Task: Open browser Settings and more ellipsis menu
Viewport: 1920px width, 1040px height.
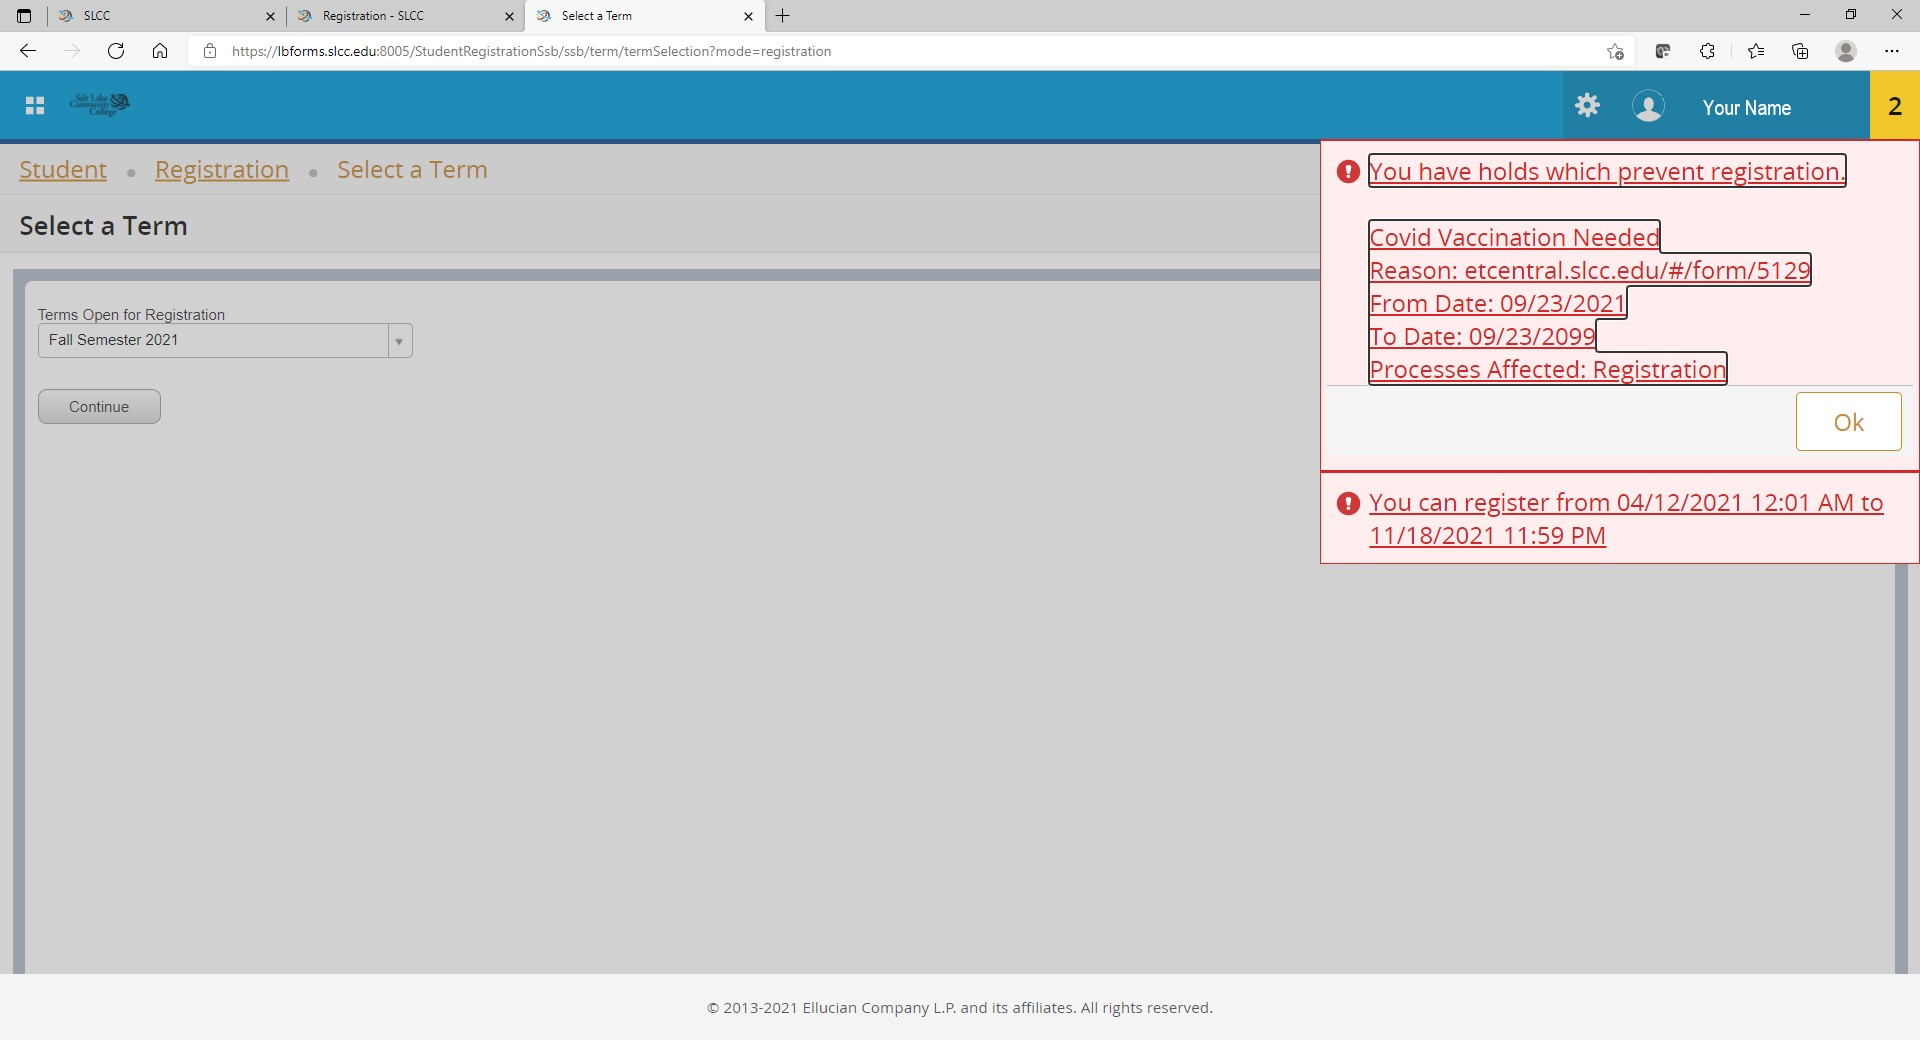Action: pyautogui.click(x=1891, y=51)
